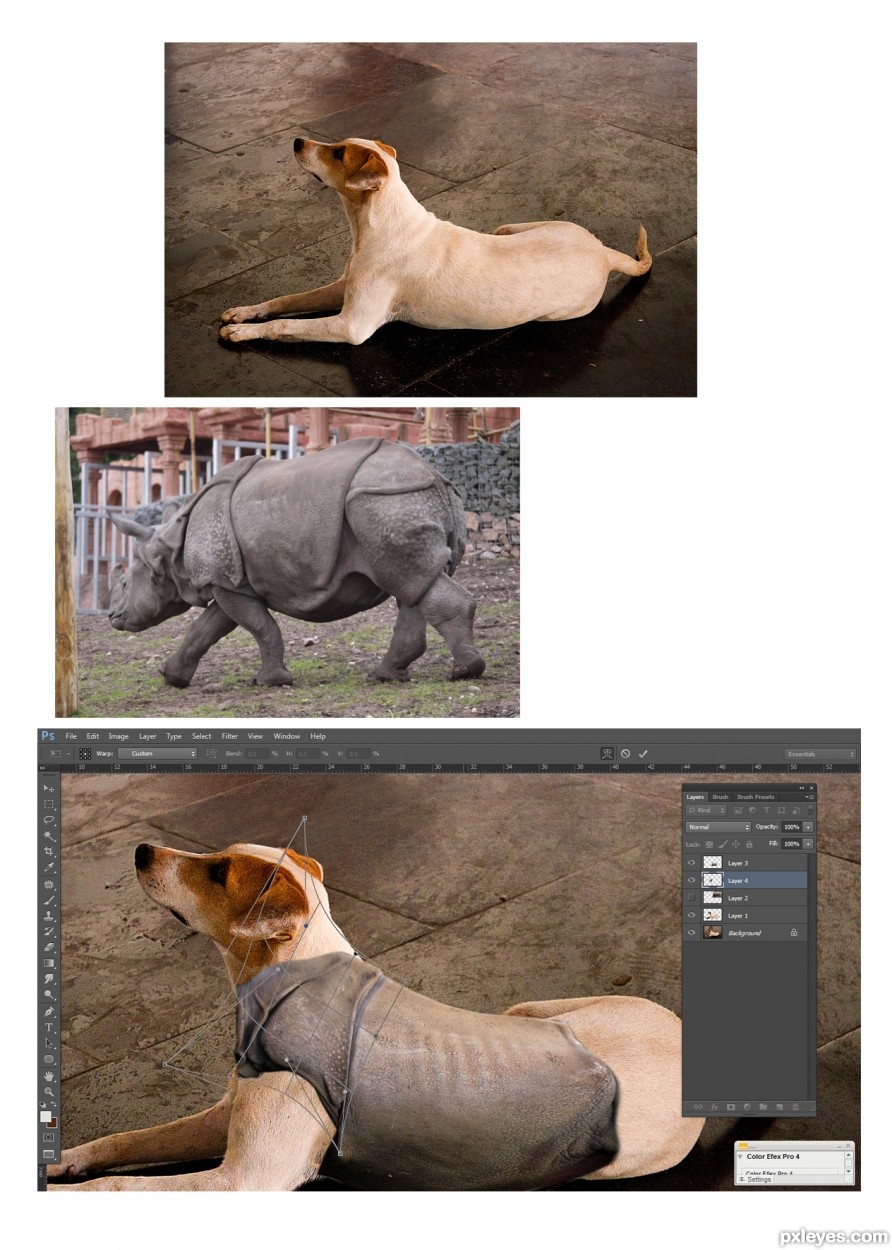Viewport: 892px width, 1250px height.
Task: Switch to the Brush tab
Action: pyautogui.click(x=720, y=797)
